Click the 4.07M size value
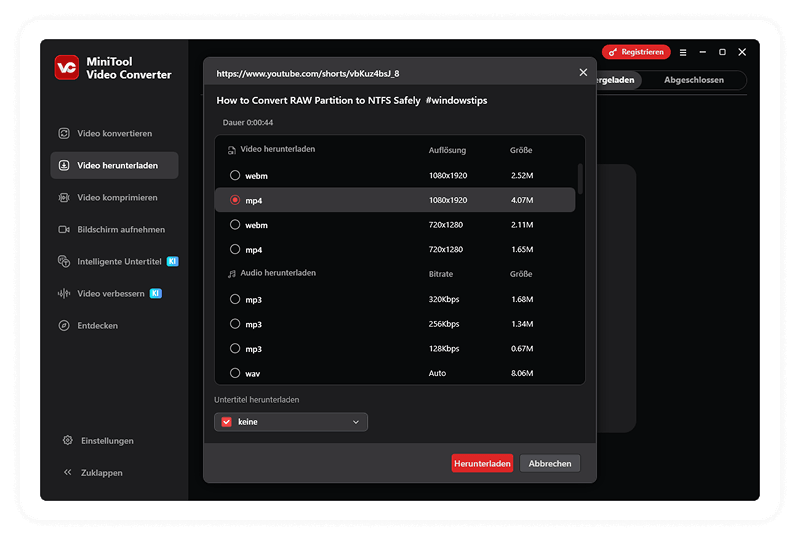Image resolution: width=800 pixels, height=540 pixels. click(x=522, y=200)
